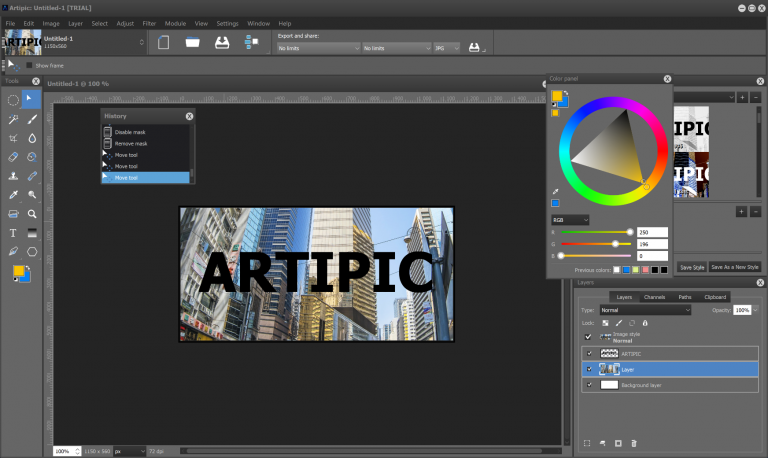This screenshot has width=768, height=458.
Task: Open the Filter menu
Action: (149, 23)
